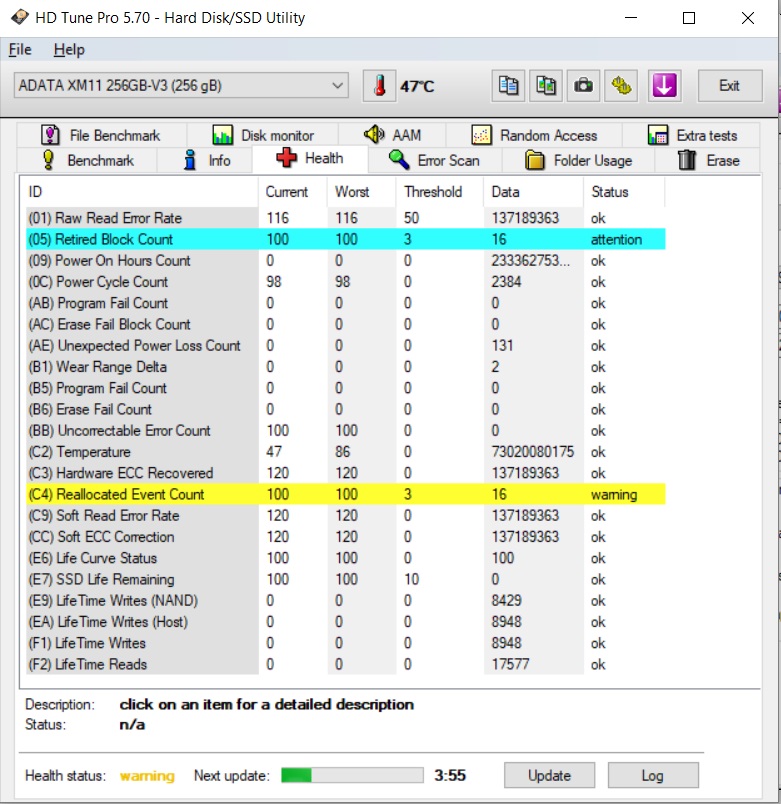The image size is (781, 804).
Task: Click the Next update progress bar
Action: pos(352,775)
